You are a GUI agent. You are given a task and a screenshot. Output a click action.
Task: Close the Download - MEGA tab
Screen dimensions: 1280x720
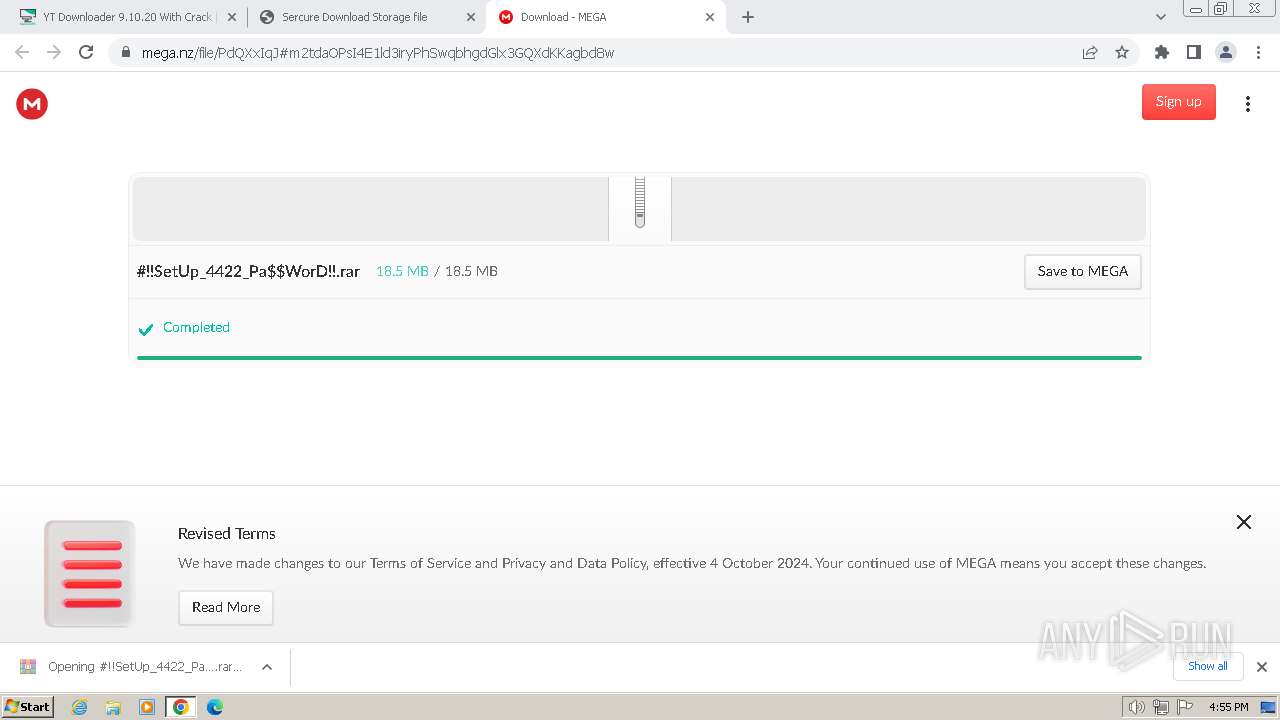tap(710, 17)
